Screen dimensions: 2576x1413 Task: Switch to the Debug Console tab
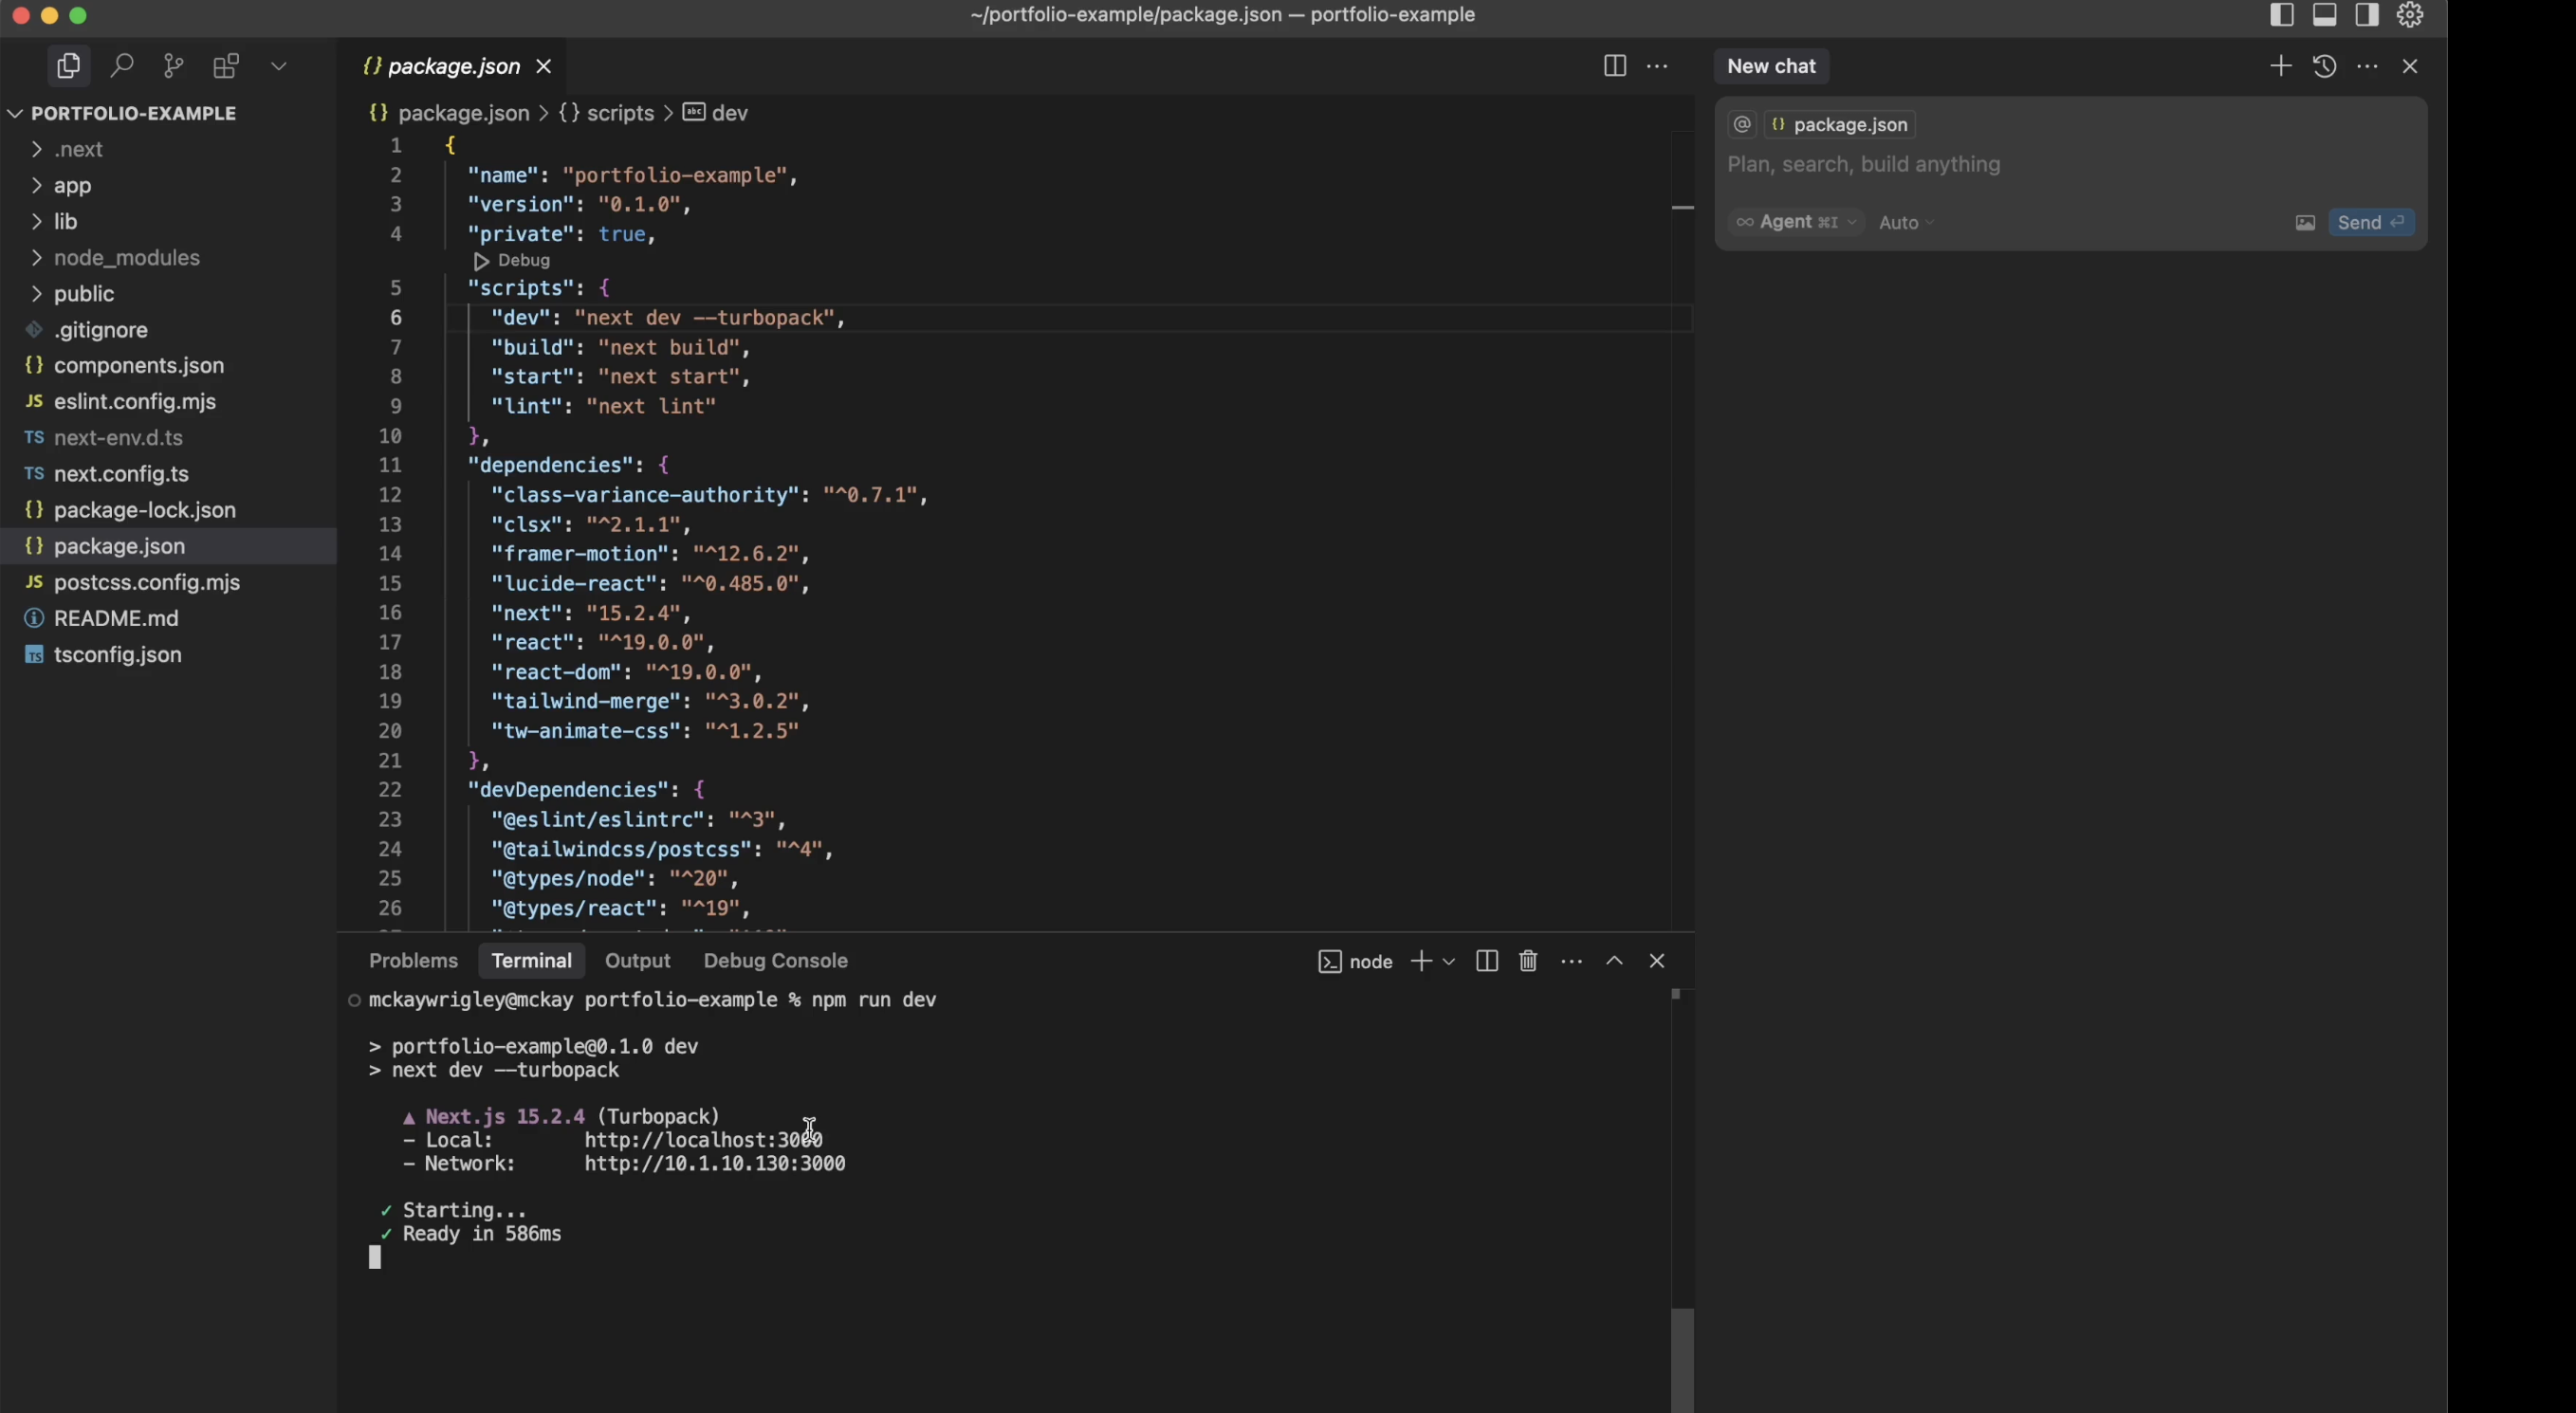775,960
